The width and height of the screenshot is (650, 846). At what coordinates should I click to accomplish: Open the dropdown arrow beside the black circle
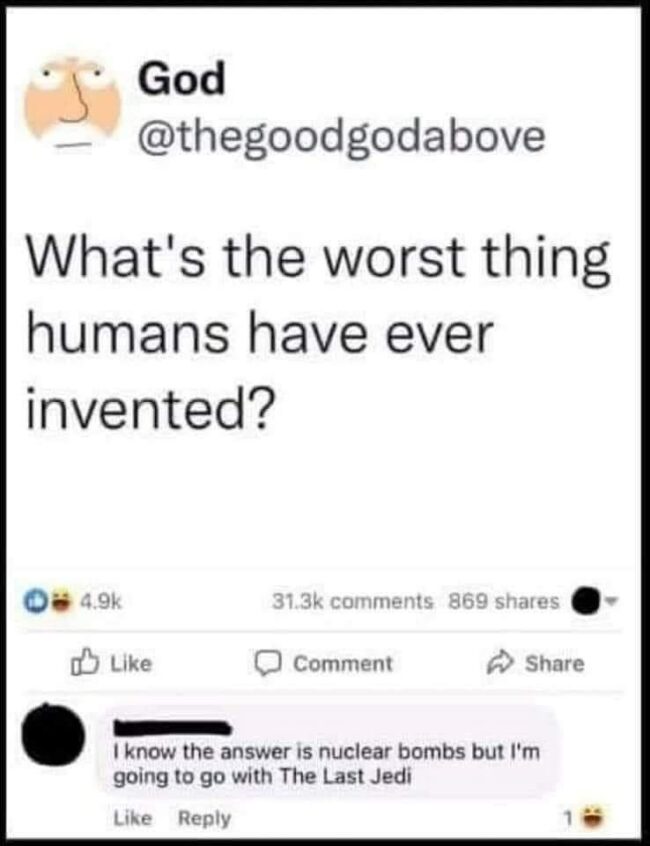pyautogui.click(x=610, y=599)
